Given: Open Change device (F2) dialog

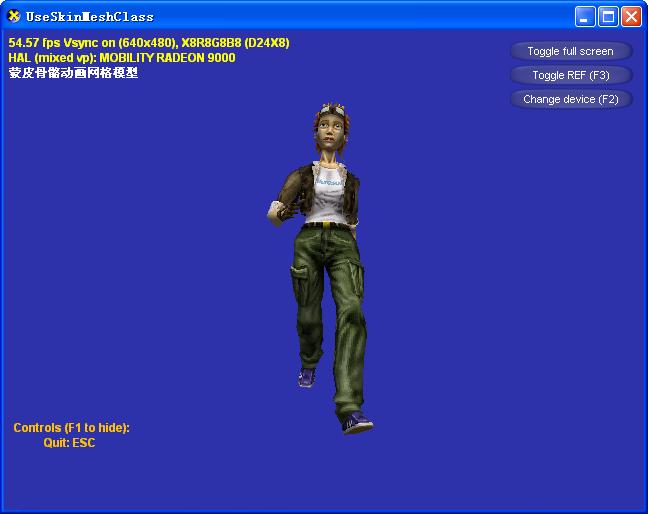Looking at the screenshot, I should click(571, 99).
